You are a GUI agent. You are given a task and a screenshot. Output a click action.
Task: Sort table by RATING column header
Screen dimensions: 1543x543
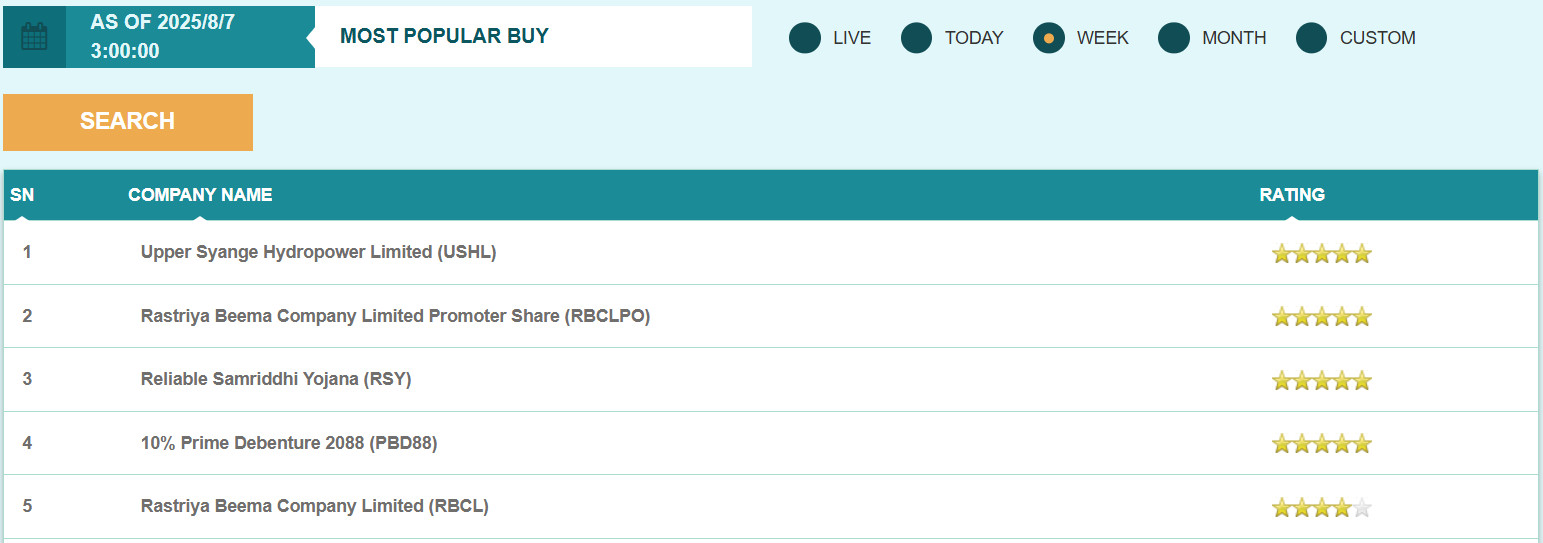(1292, 195)
